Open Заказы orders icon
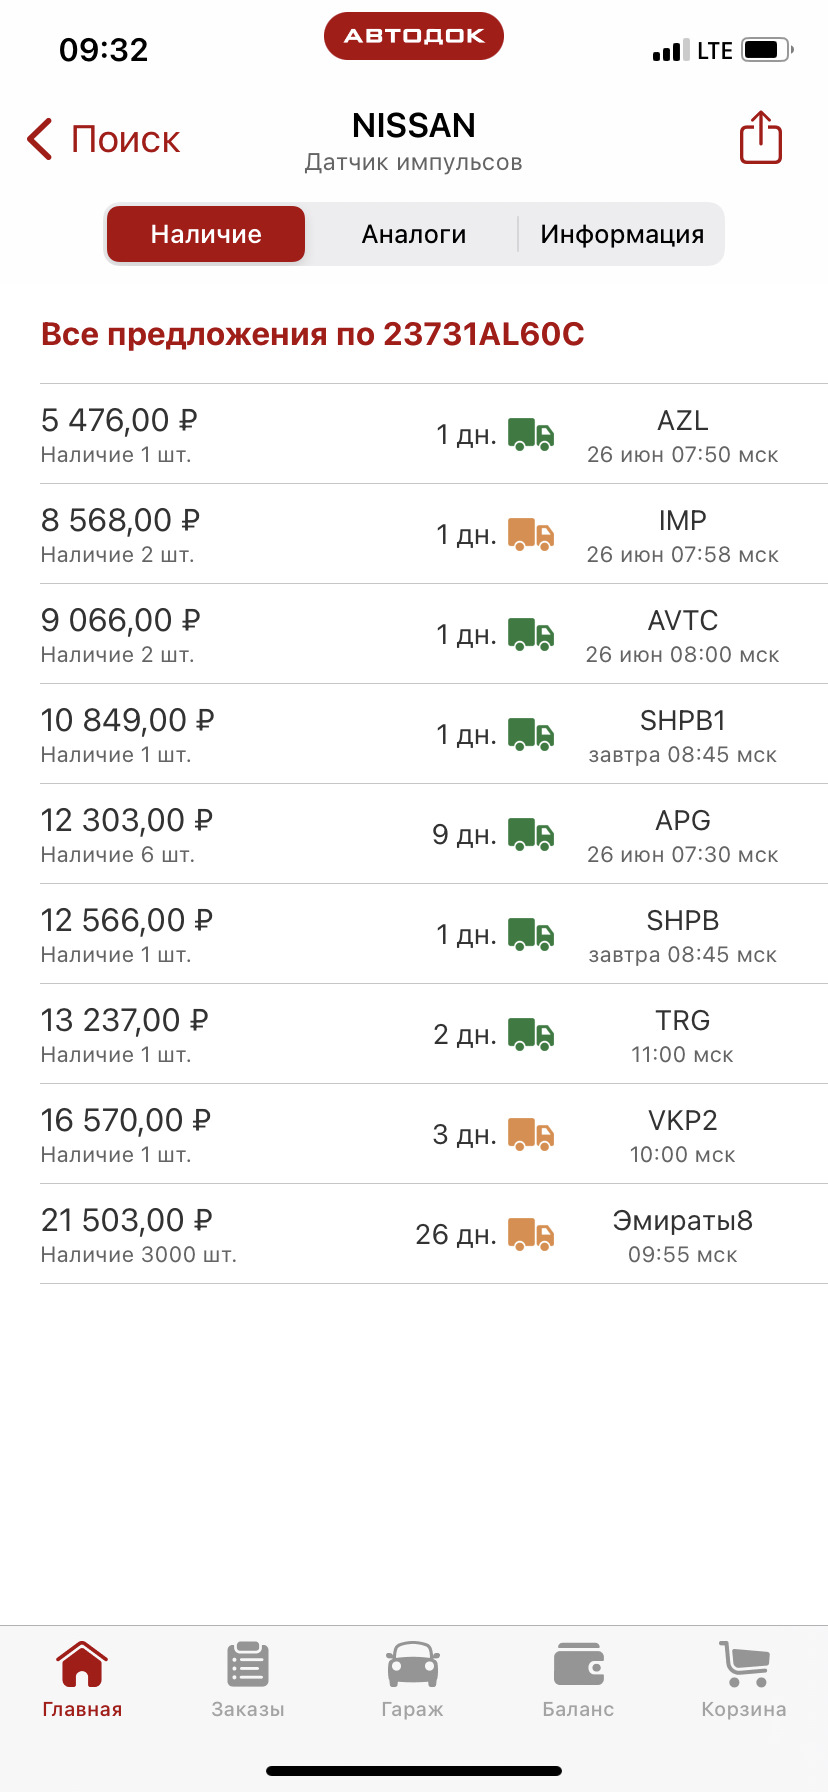The width and height of the screenshot is (828, 1792). (248, 1665)
